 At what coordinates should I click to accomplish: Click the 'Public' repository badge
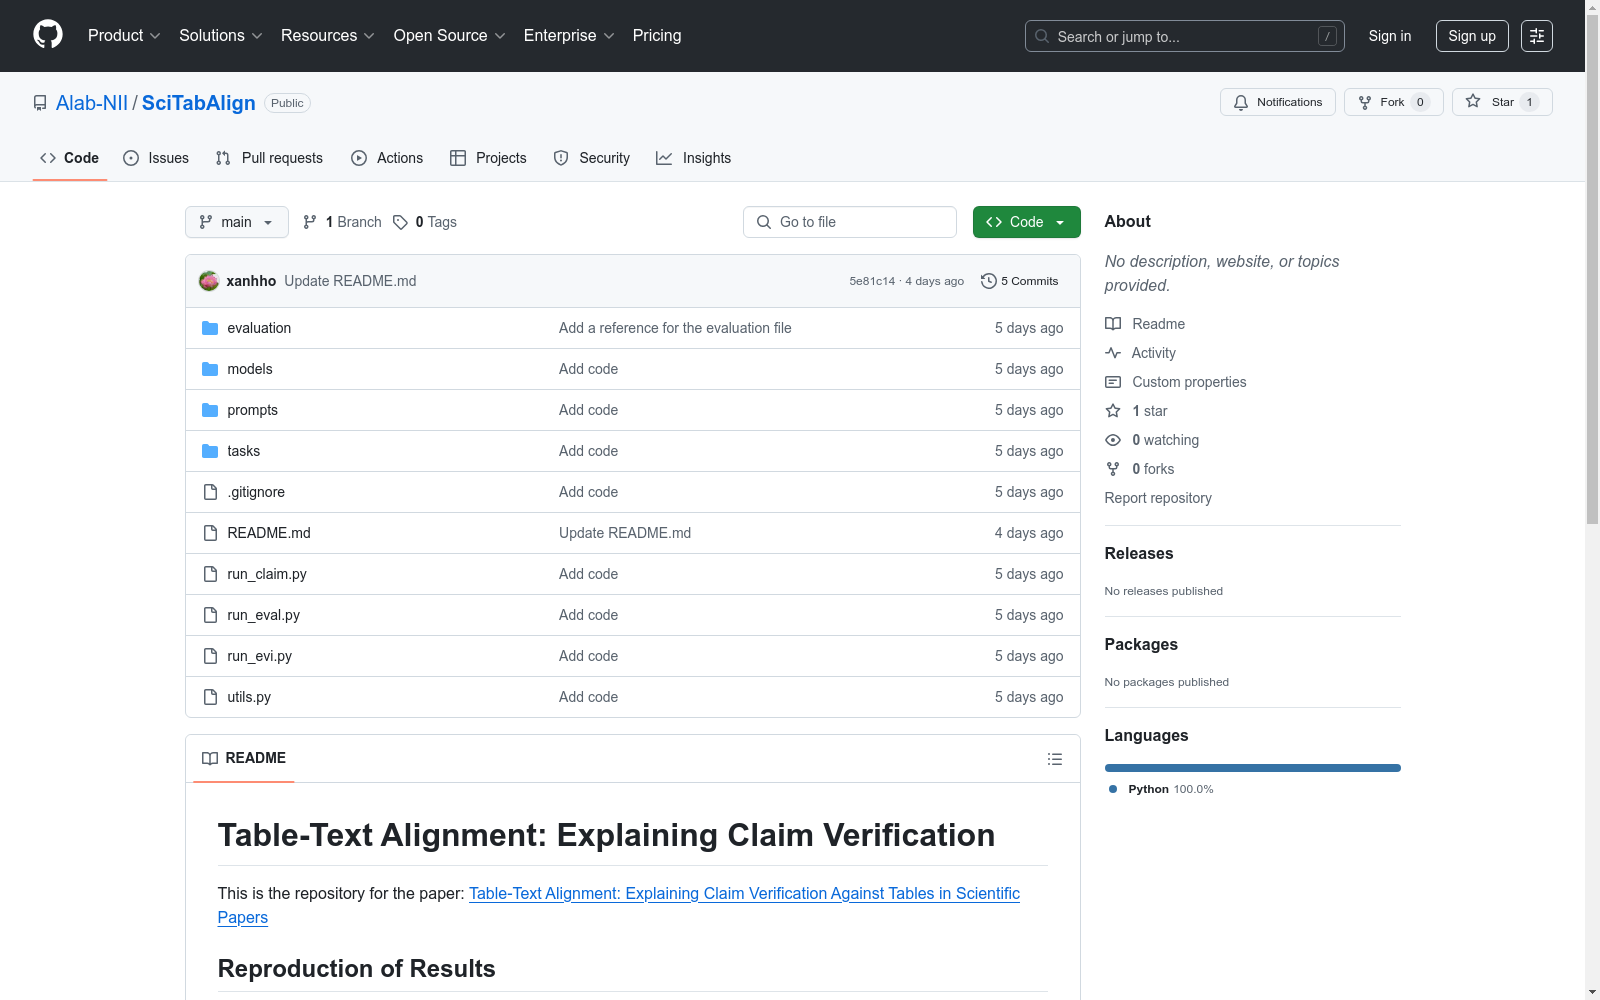click(287, 103)
